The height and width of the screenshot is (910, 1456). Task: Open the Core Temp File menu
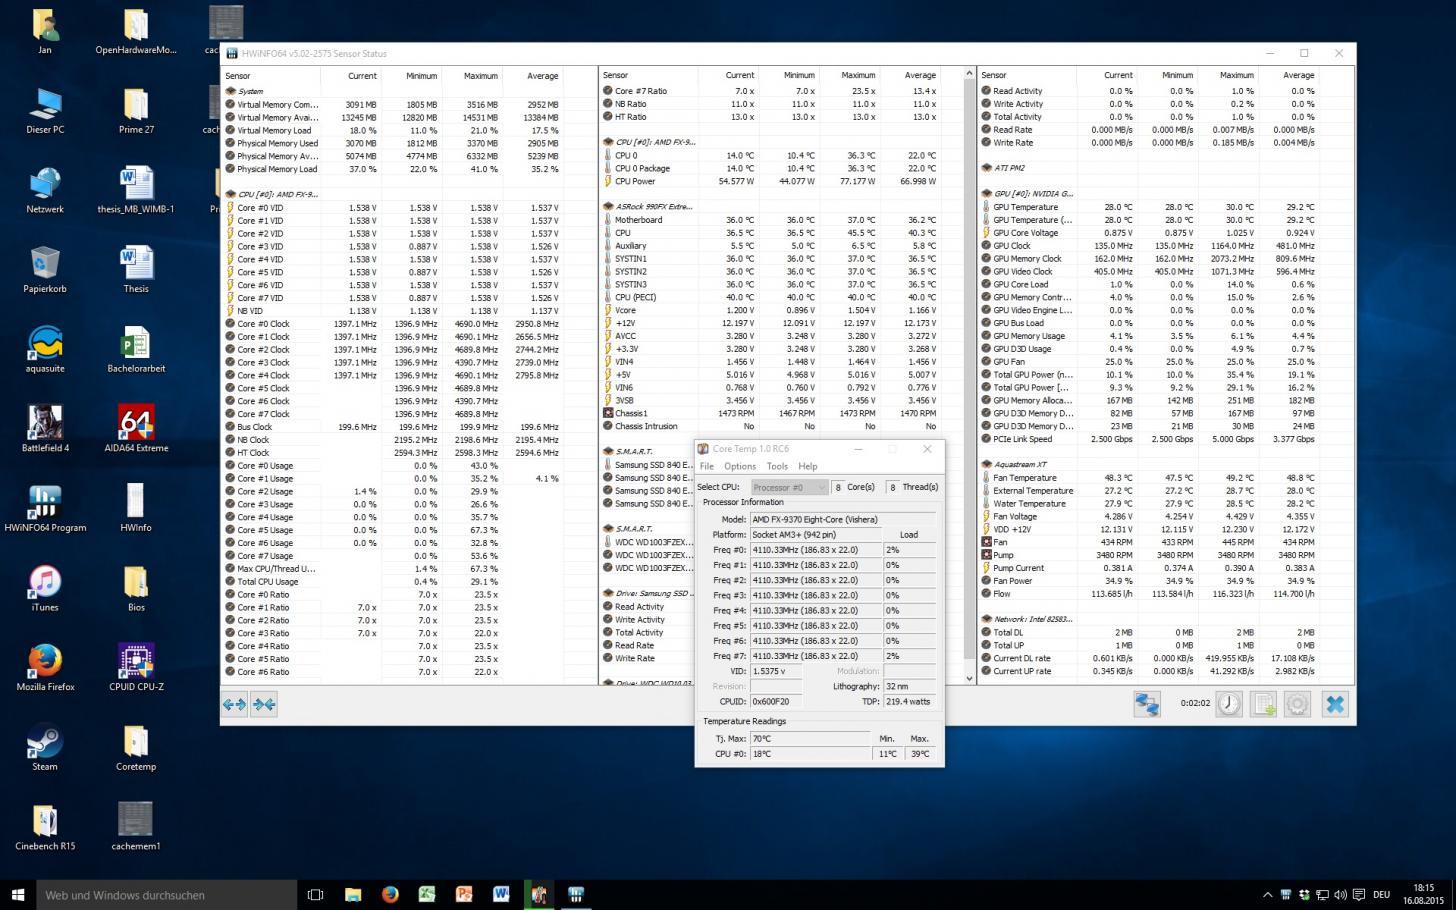[706, 466]
